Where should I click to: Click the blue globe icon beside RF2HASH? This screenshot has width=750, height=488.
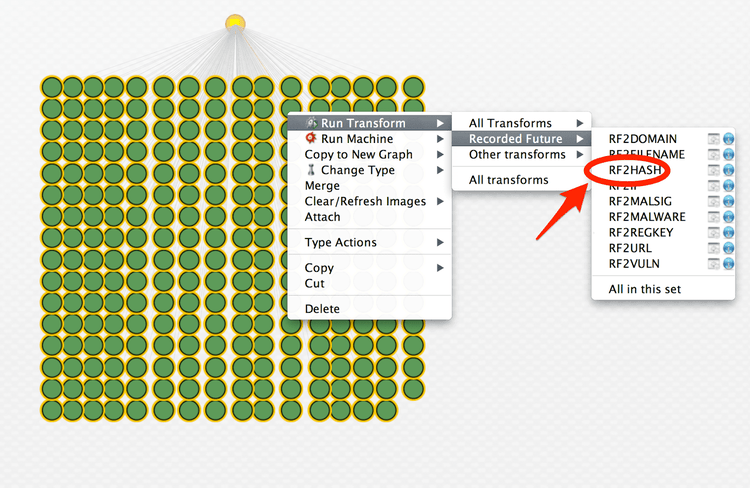[728, 170]
